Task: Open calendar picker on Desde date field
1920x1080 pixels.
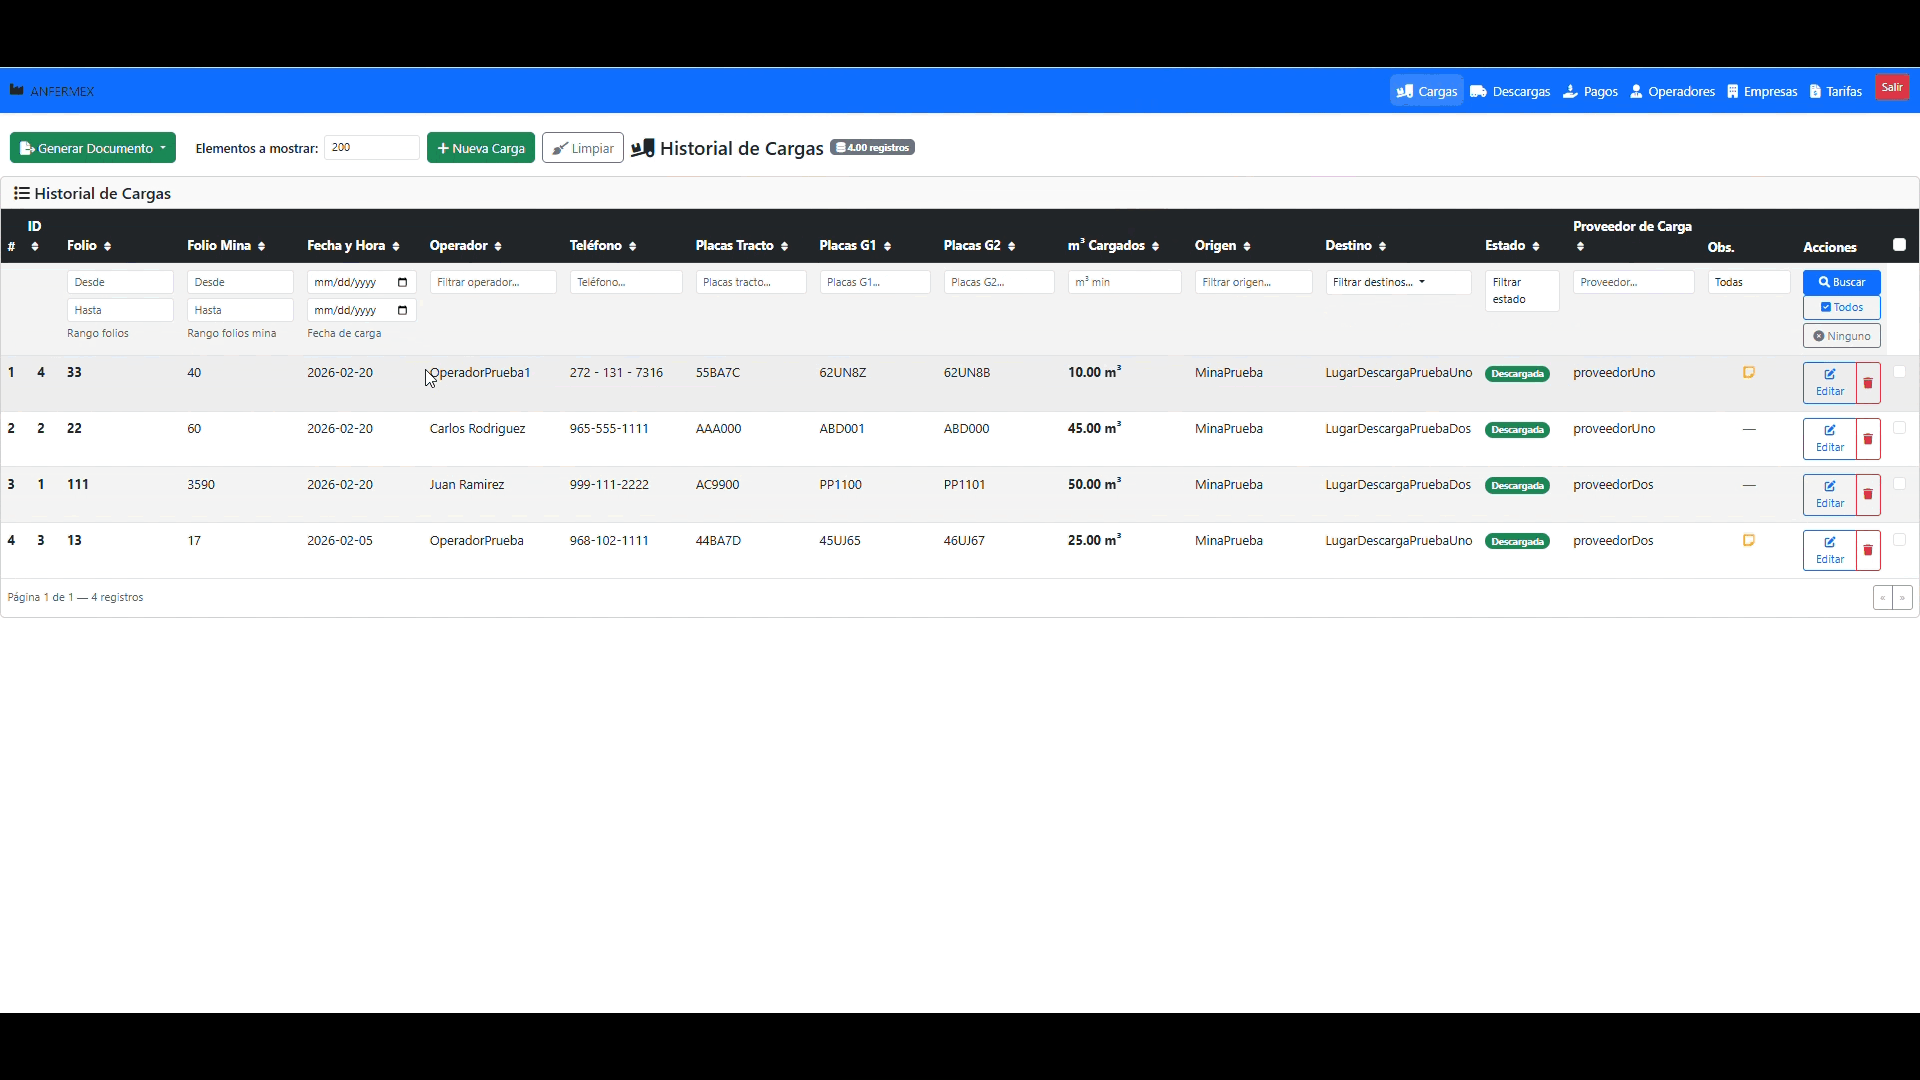Action: [402, 282]
